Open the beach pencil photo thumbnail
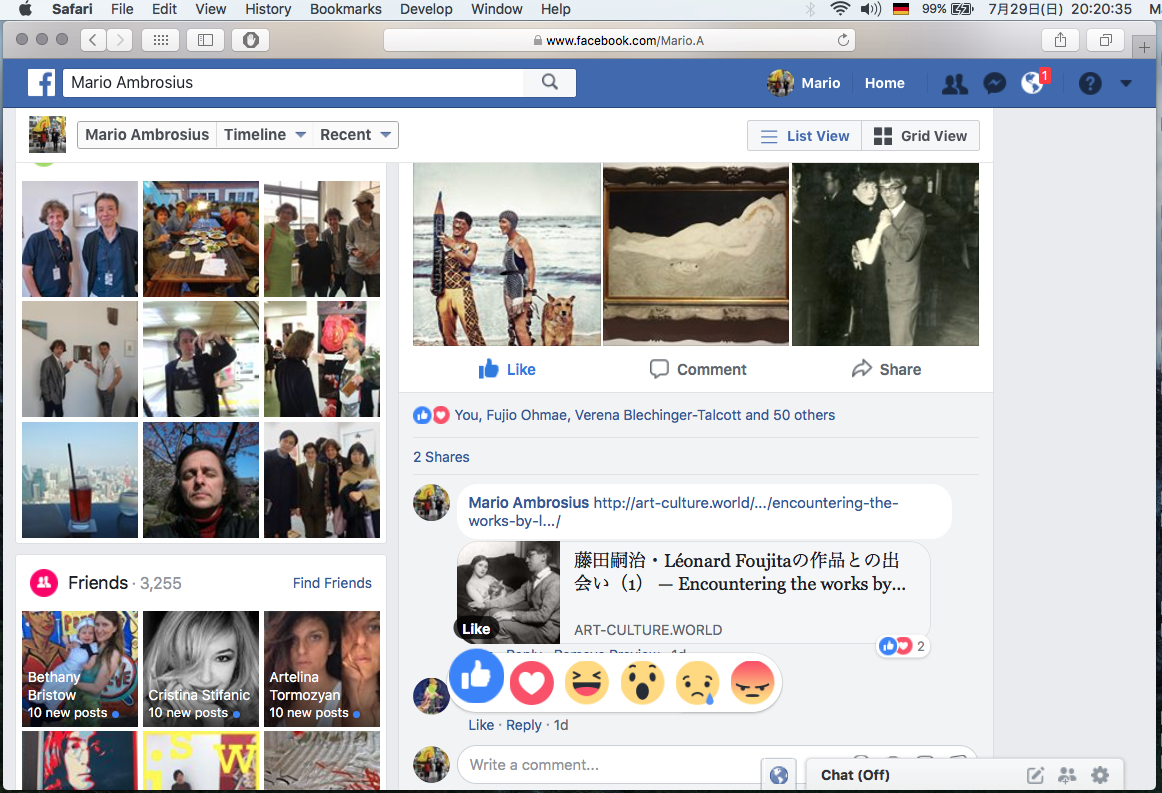The image size is (1162, 793). coord(507,254)
